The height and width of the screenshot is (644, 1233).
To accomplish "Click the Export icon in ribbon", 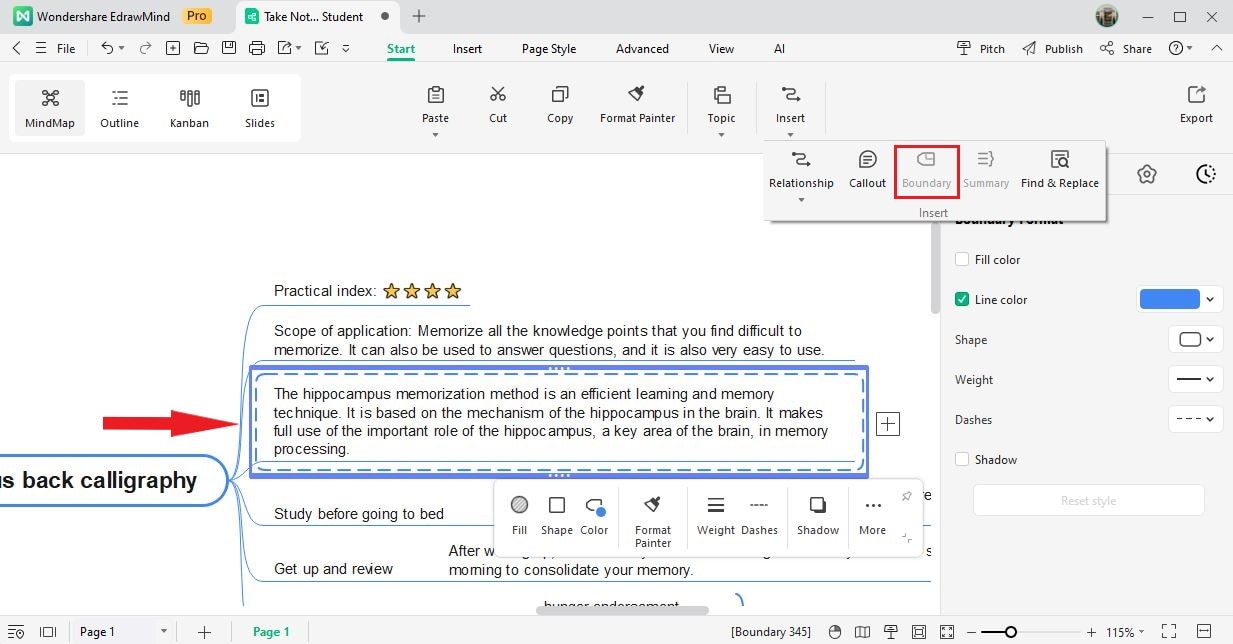I will click(x=1196, y=94).
